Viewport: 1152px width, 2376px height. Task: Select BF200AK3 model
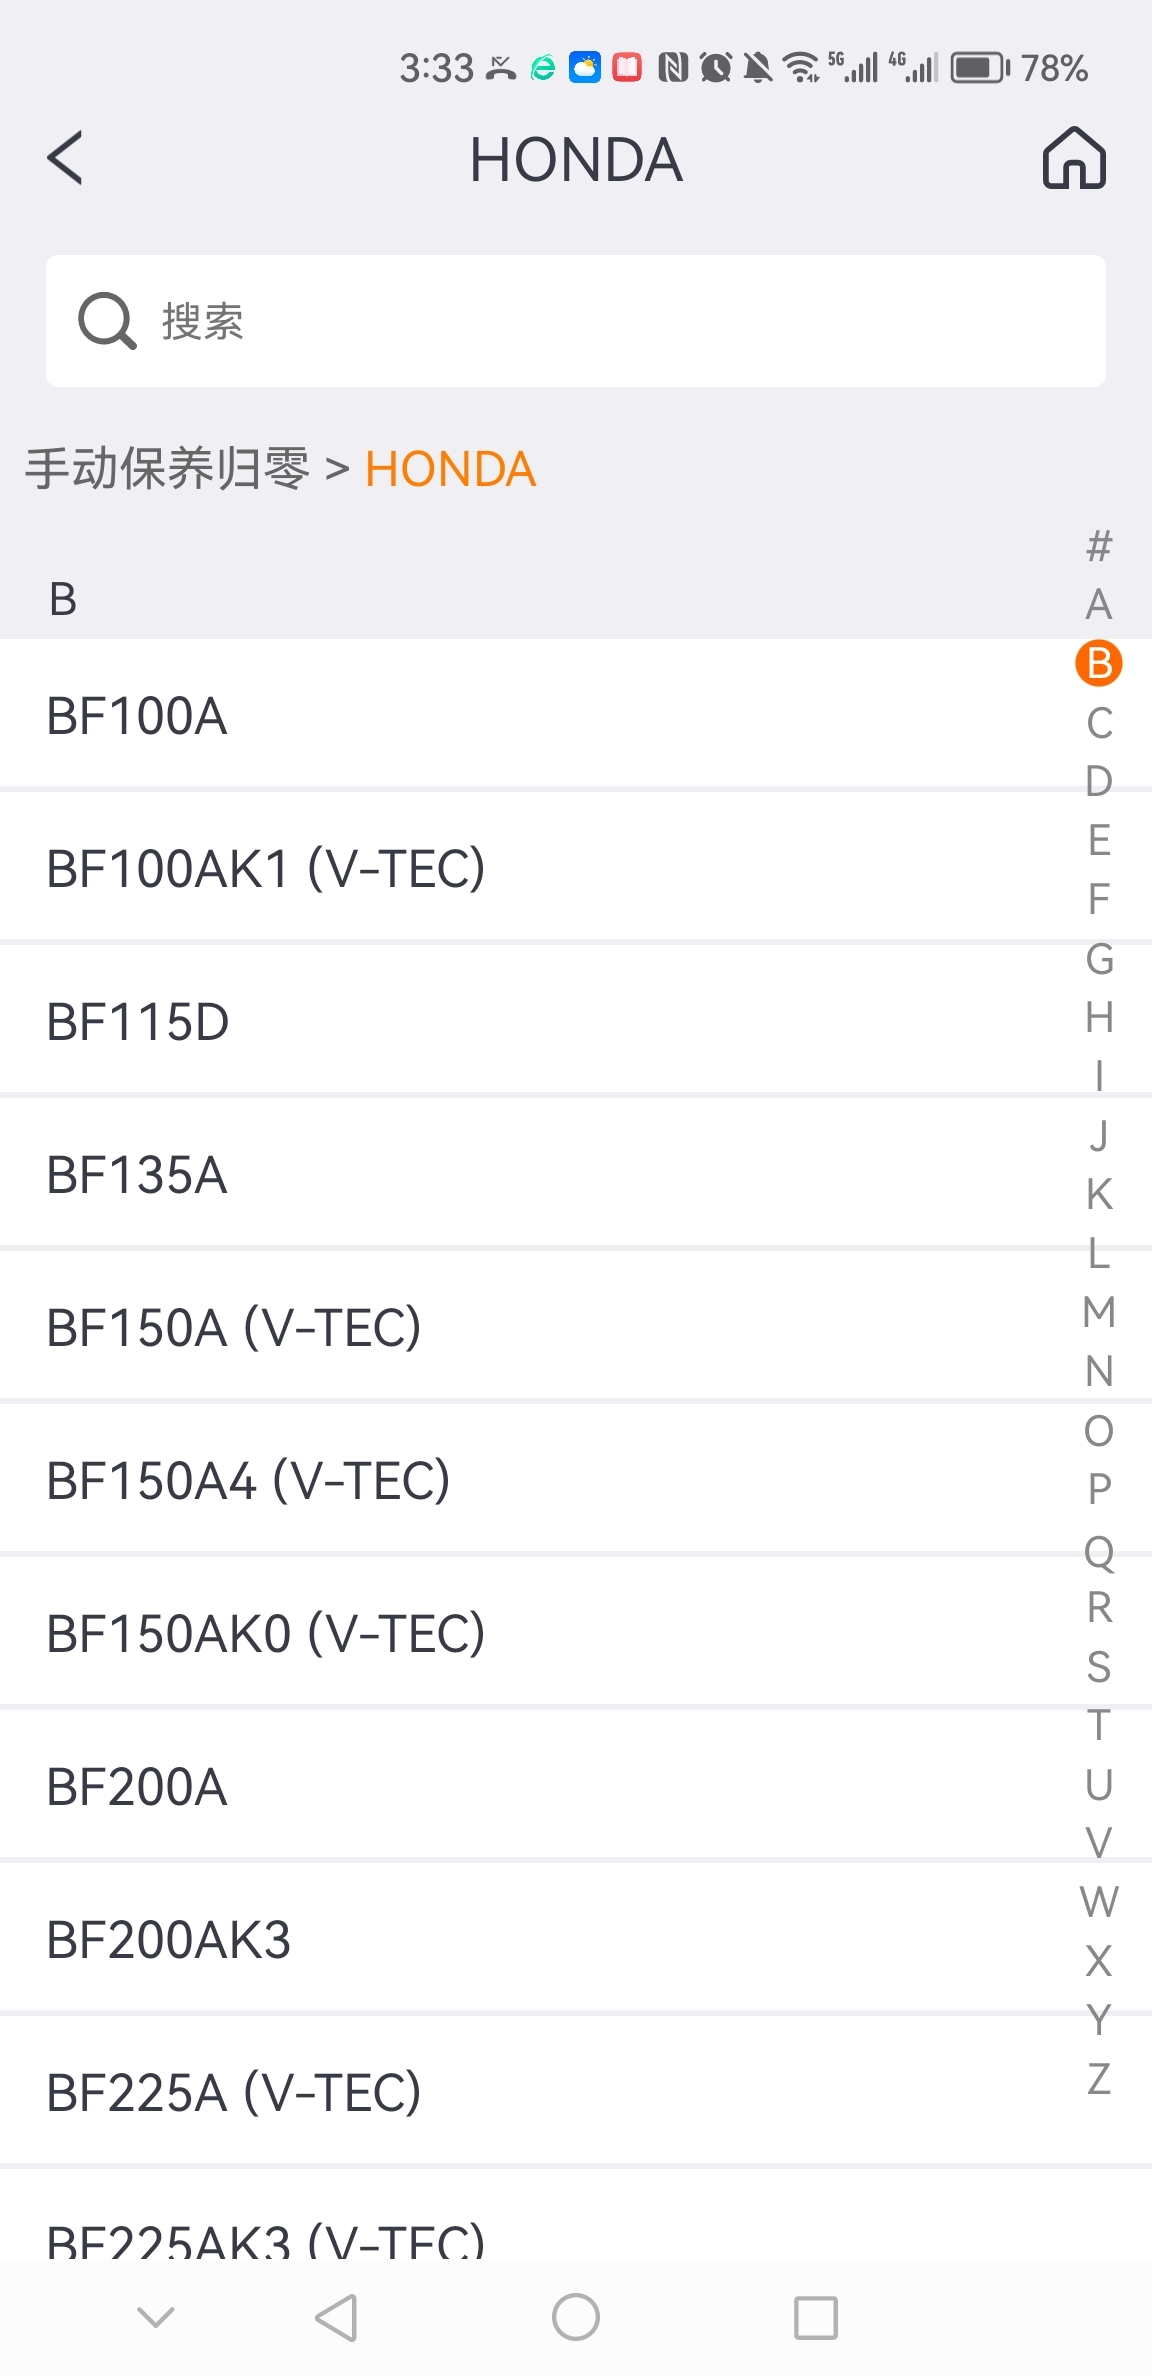point(576,1939)
